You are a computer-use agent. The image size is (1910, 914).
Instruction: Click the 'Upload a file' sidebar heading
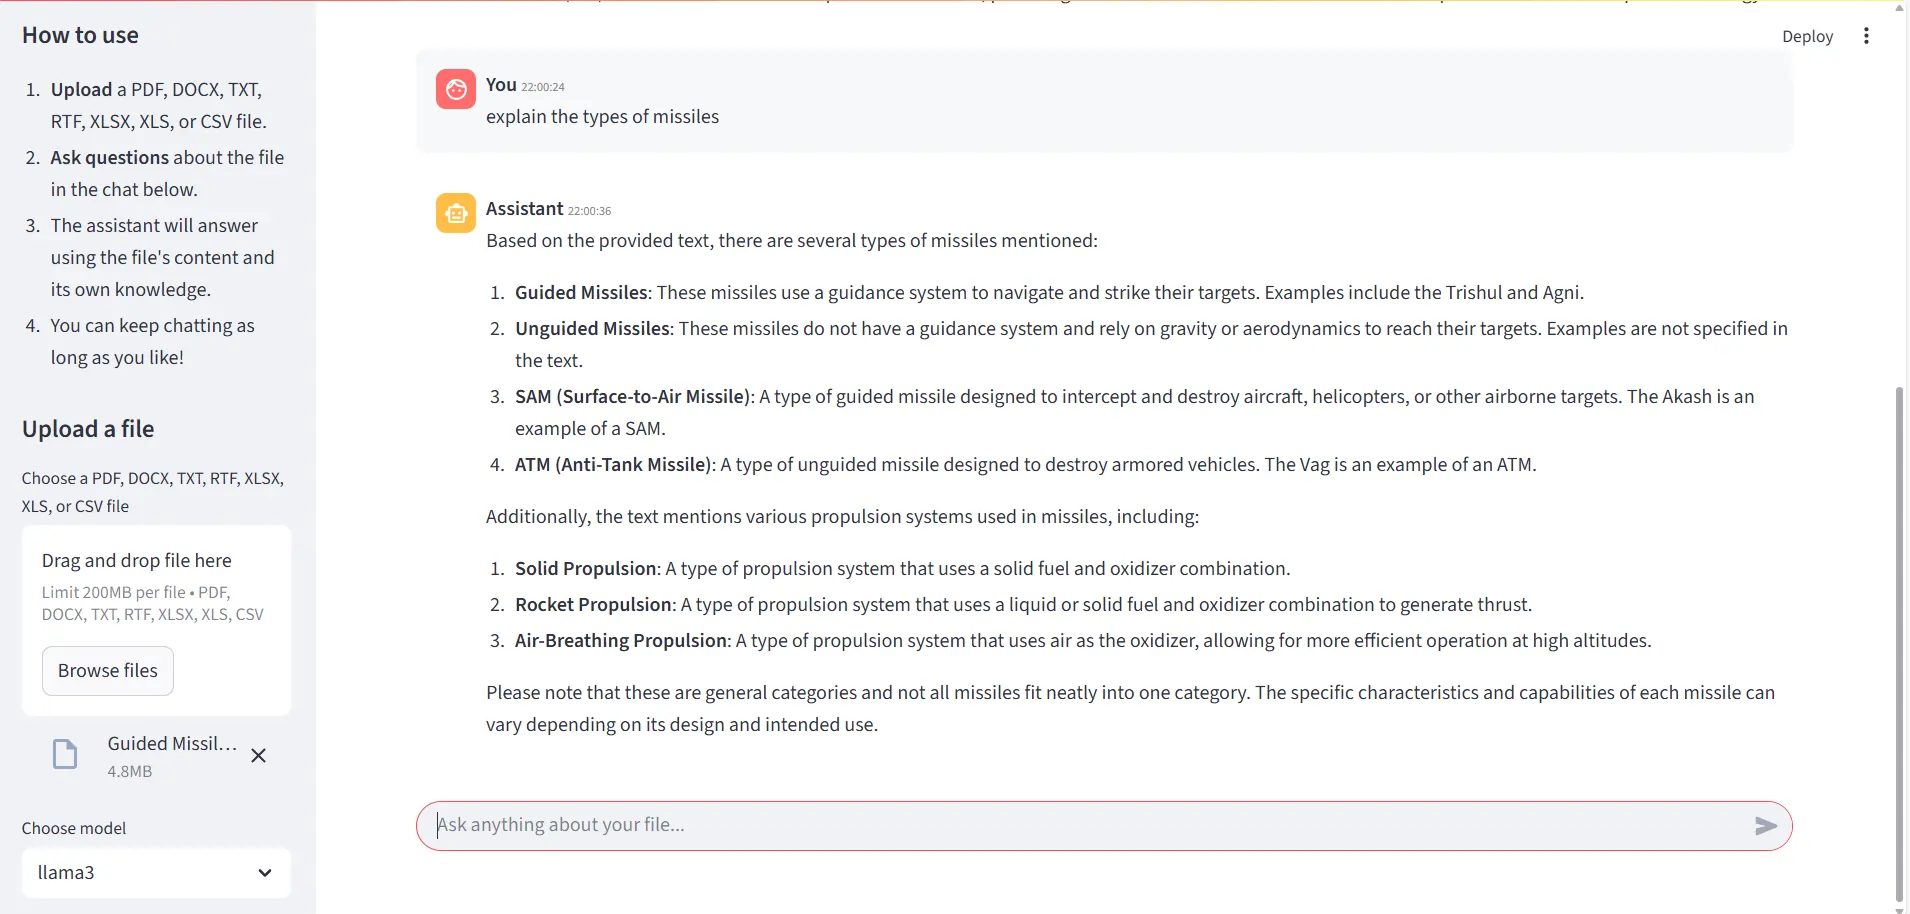click(x=88, y=429)
